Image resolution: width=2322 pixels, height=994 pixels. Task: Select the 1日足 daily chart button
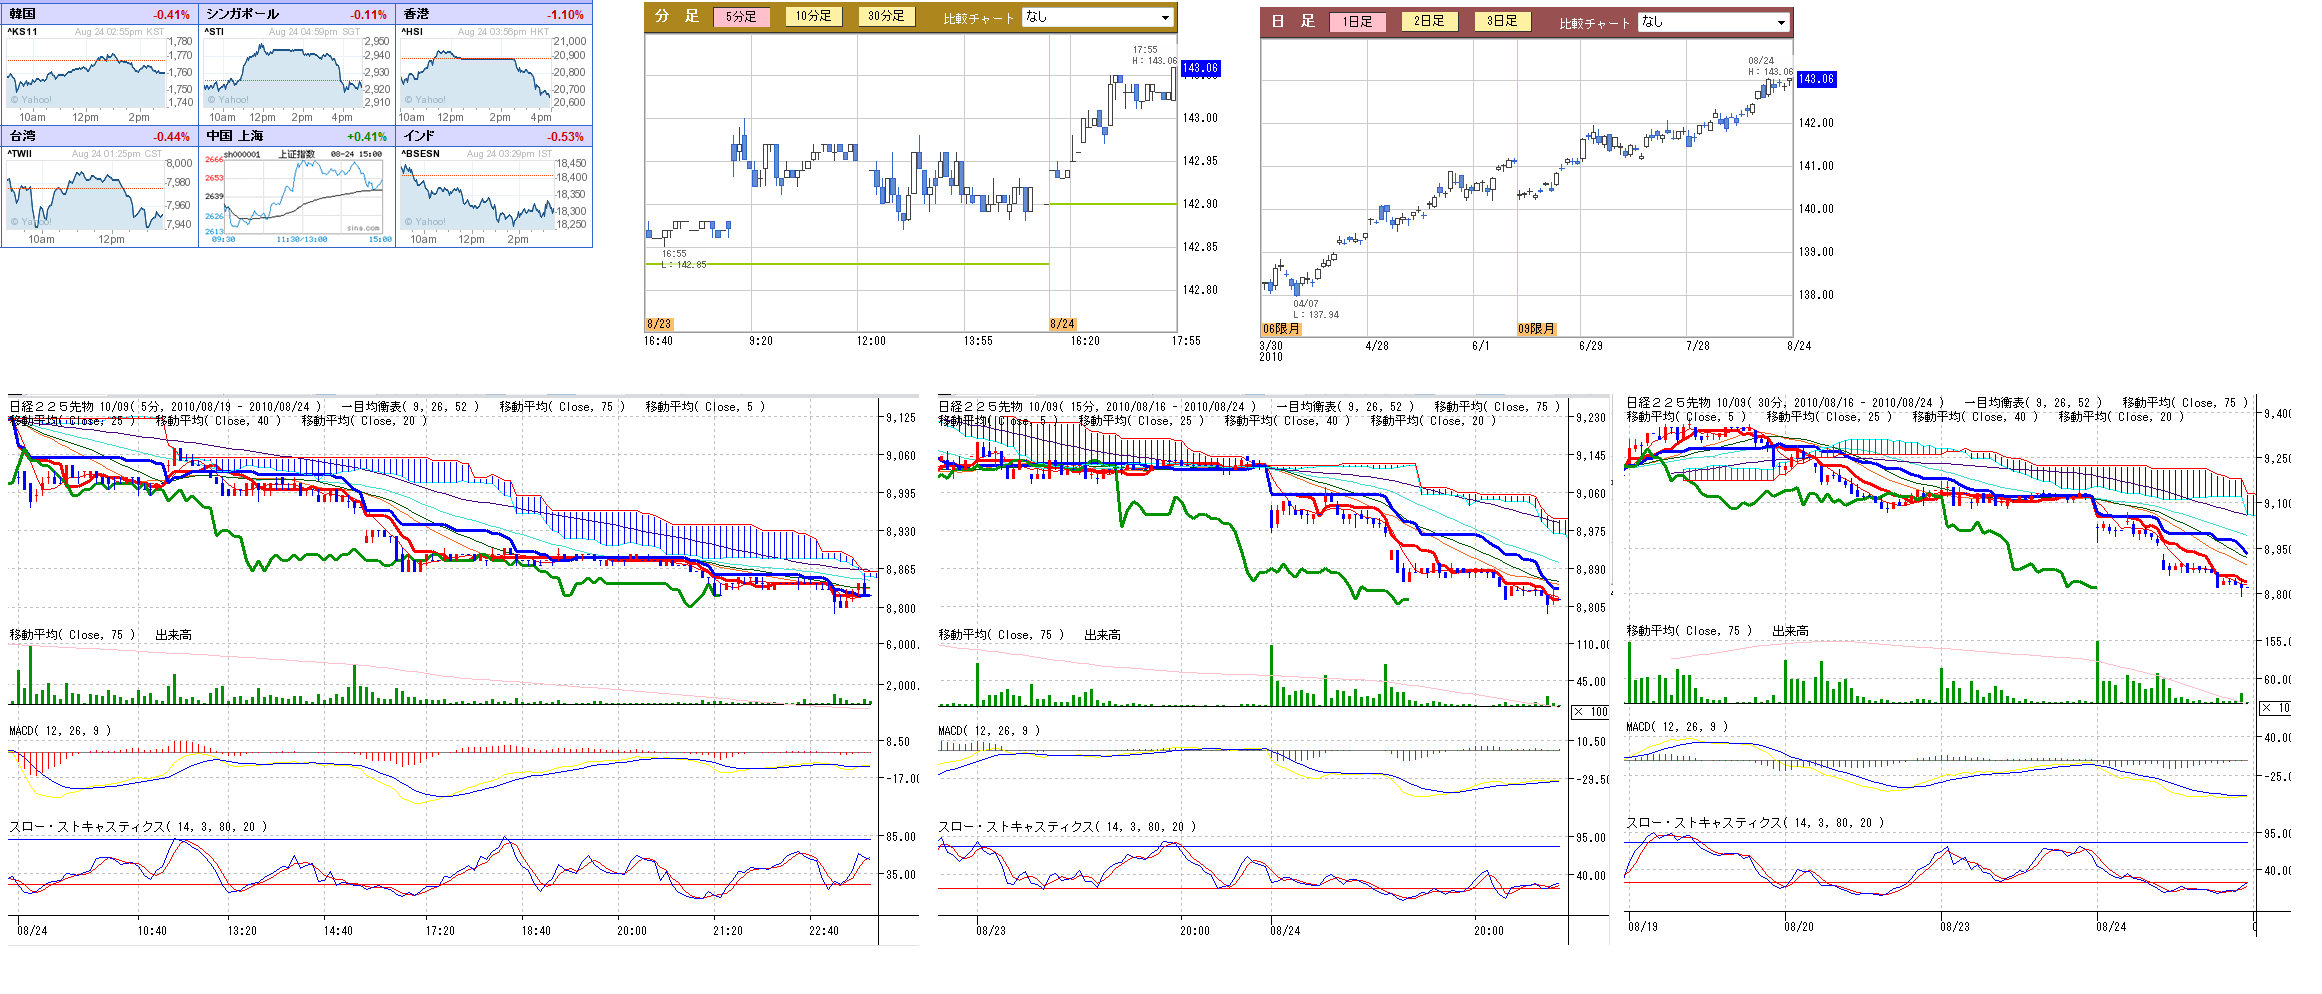(x=1357, y=22)
